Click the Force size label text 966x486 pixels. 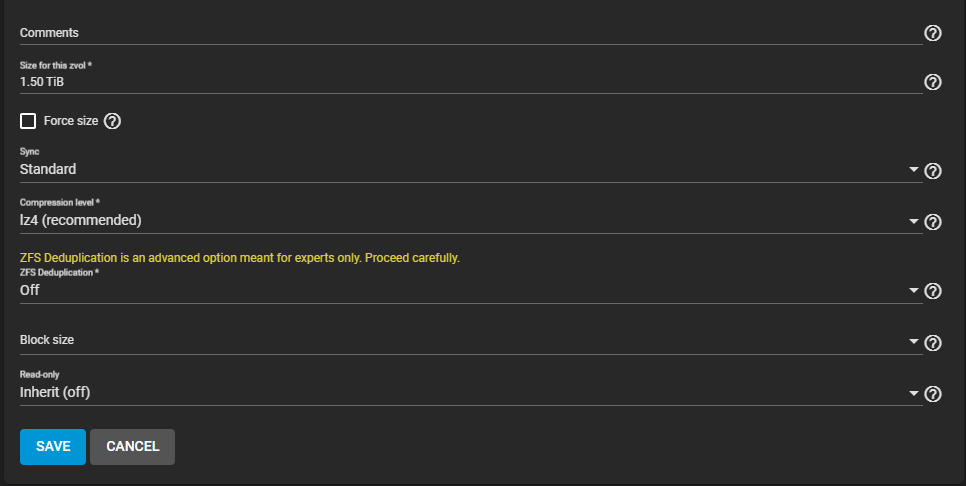pyautogui.click(x=71, y=121)
